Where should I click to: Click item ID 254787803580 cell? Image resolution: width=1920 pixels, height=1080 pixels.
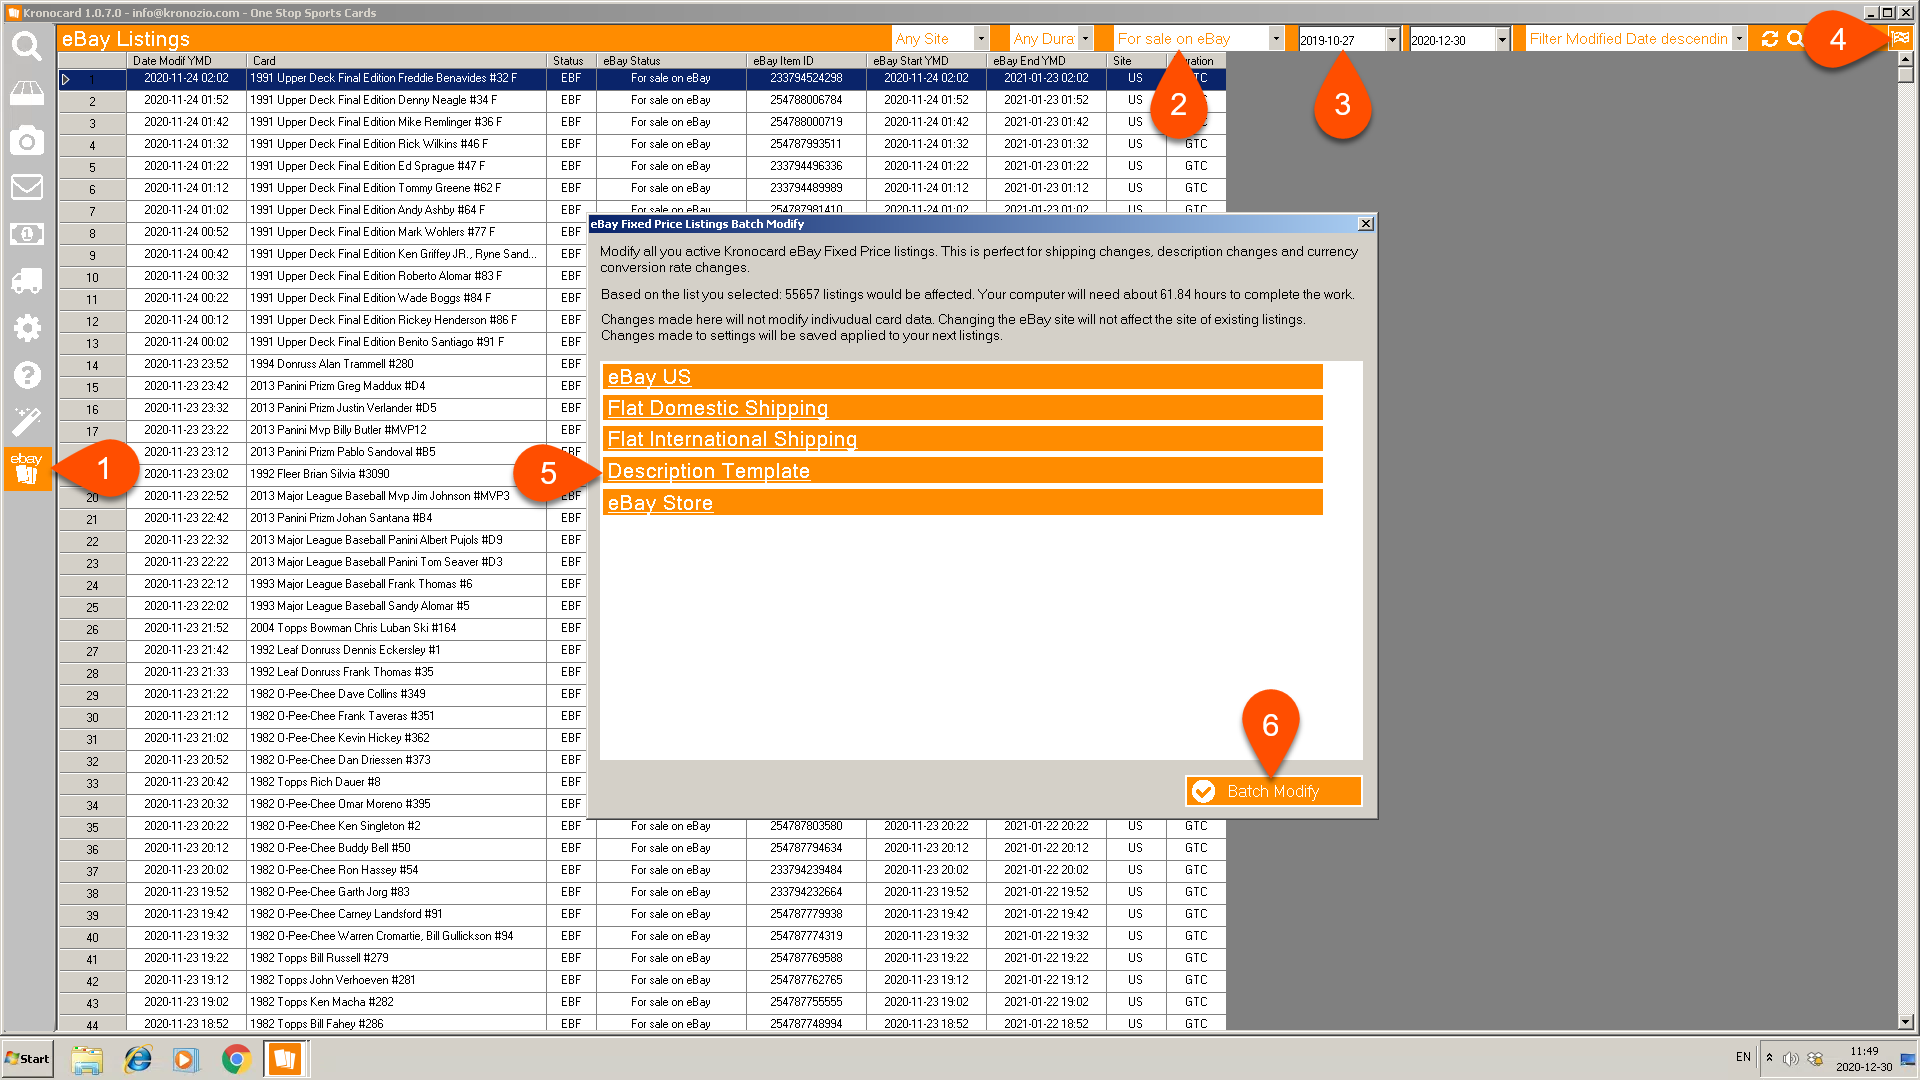[807, 826]
